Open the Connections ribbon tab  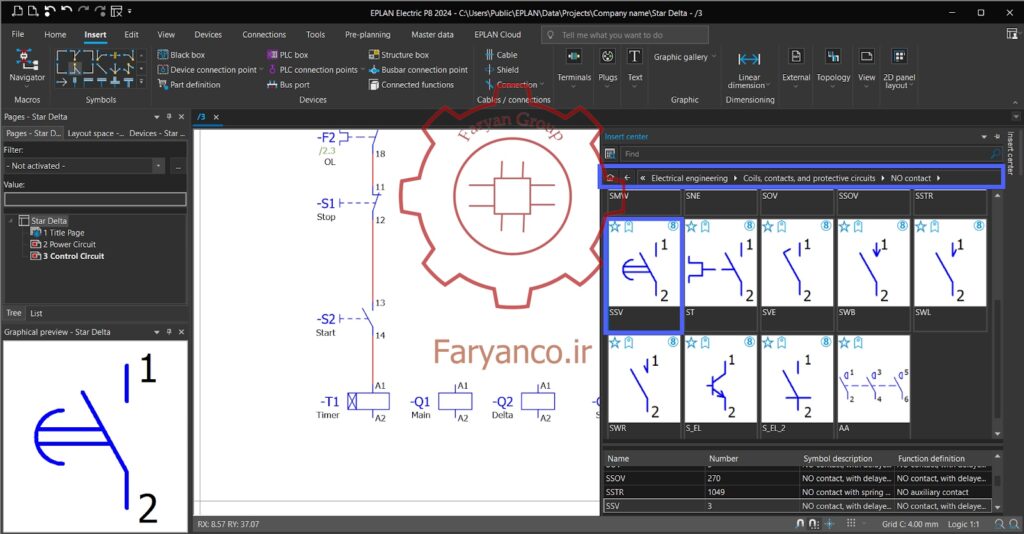click(264, 35)
